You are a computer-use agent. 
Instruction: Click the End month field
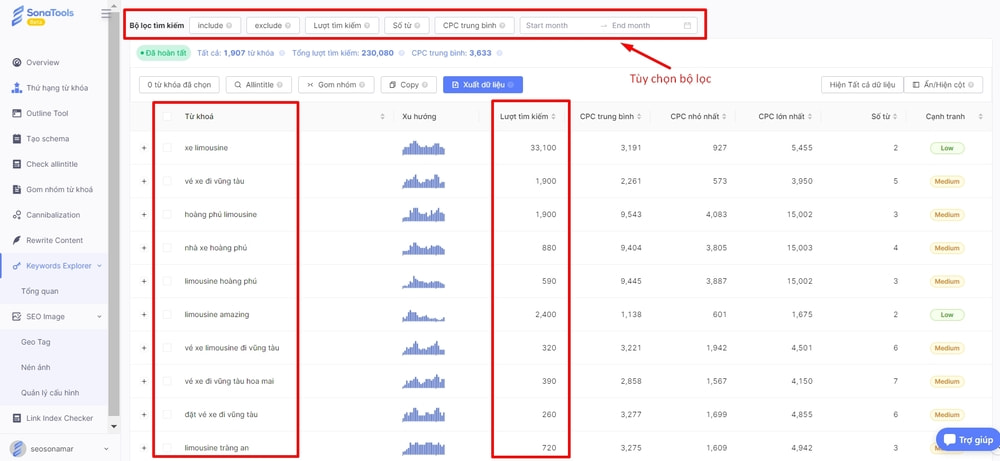[x=644, y=26]
